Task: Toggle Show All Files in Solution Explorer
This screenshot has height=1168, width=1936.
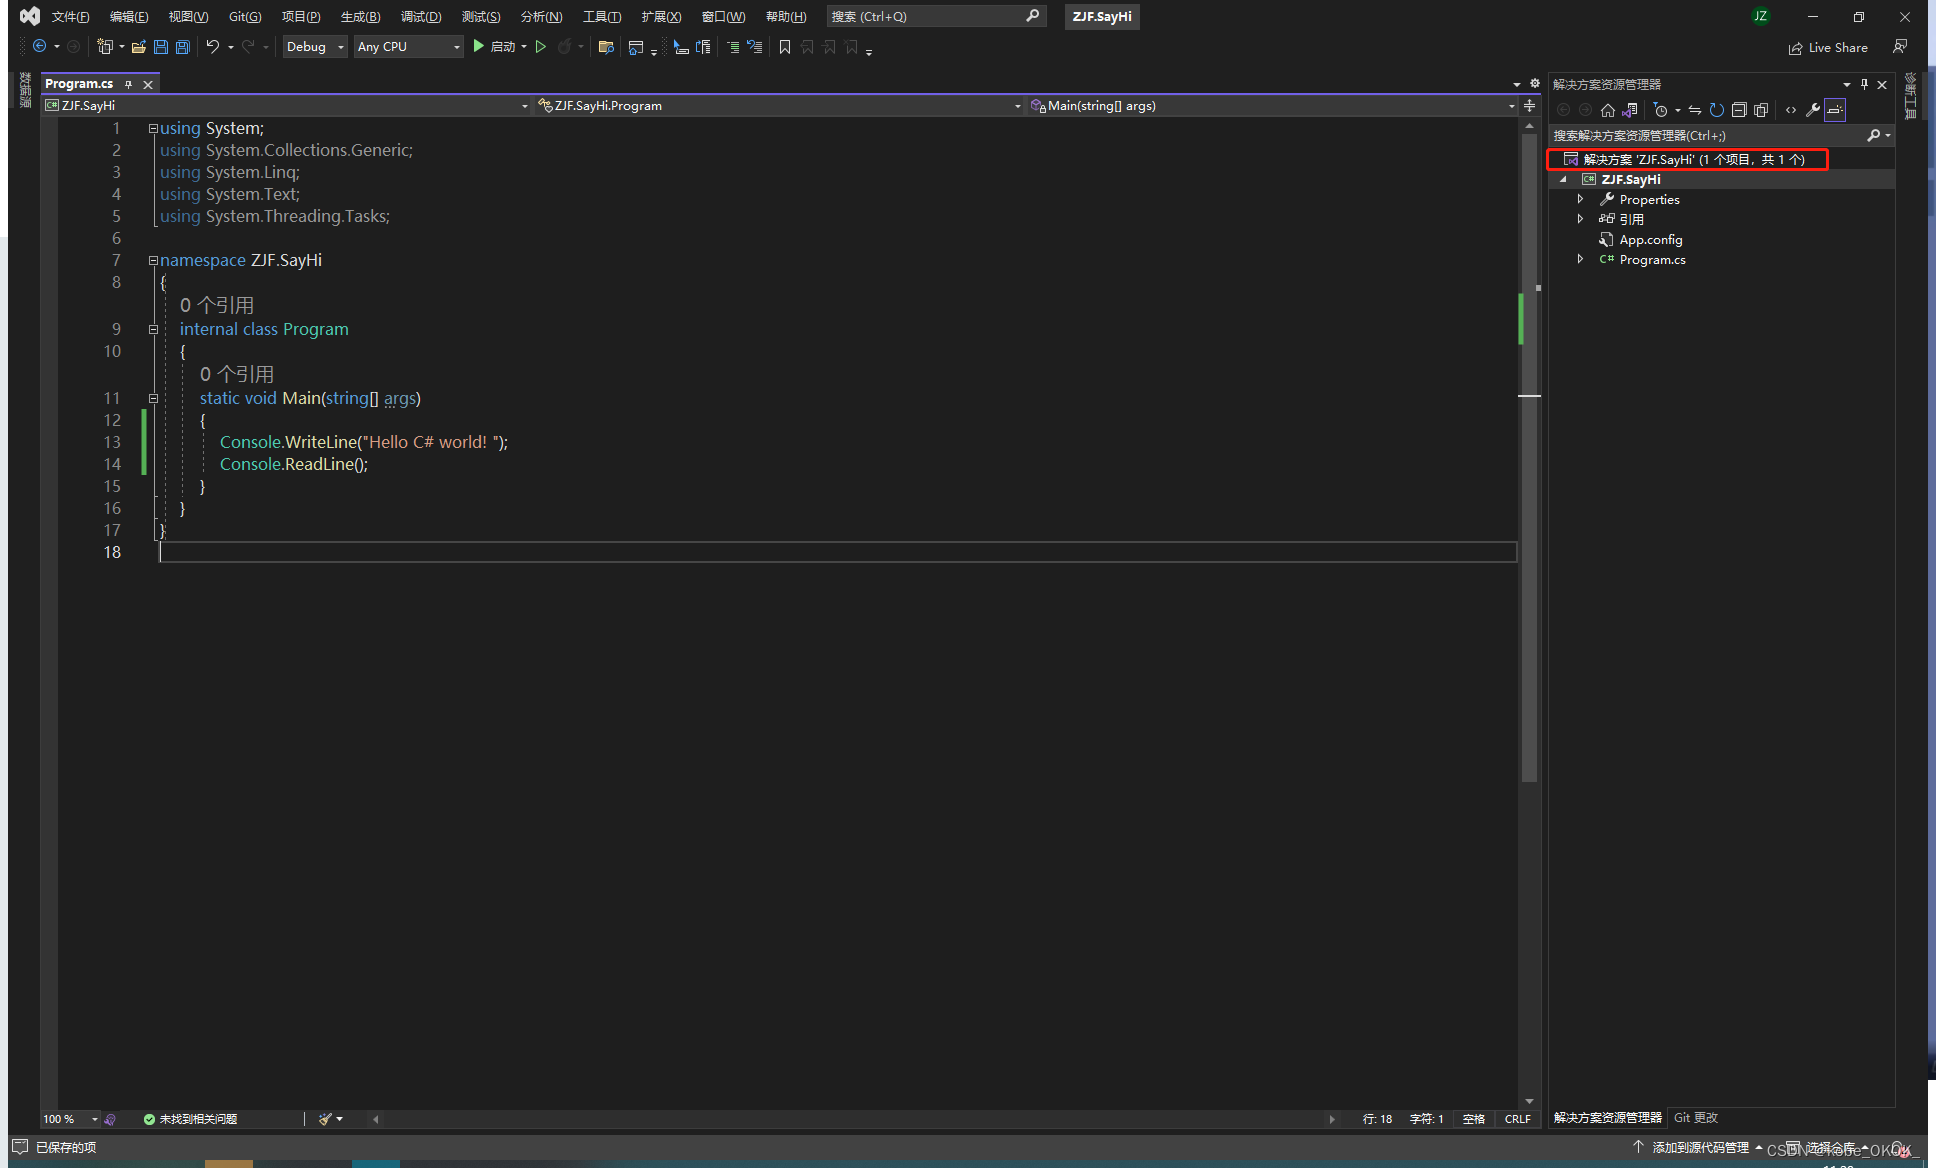Action: click(1761, 110)
